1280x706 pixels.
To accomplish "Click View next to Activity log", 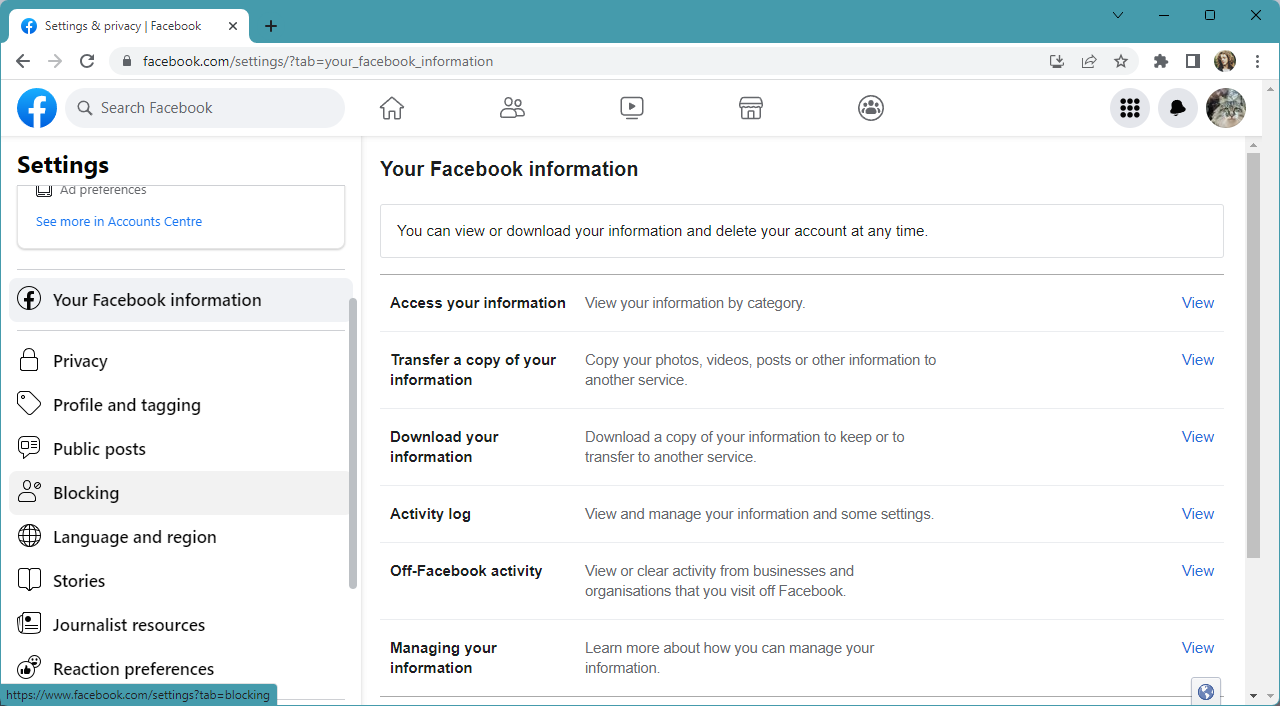I will point(1197,513).
